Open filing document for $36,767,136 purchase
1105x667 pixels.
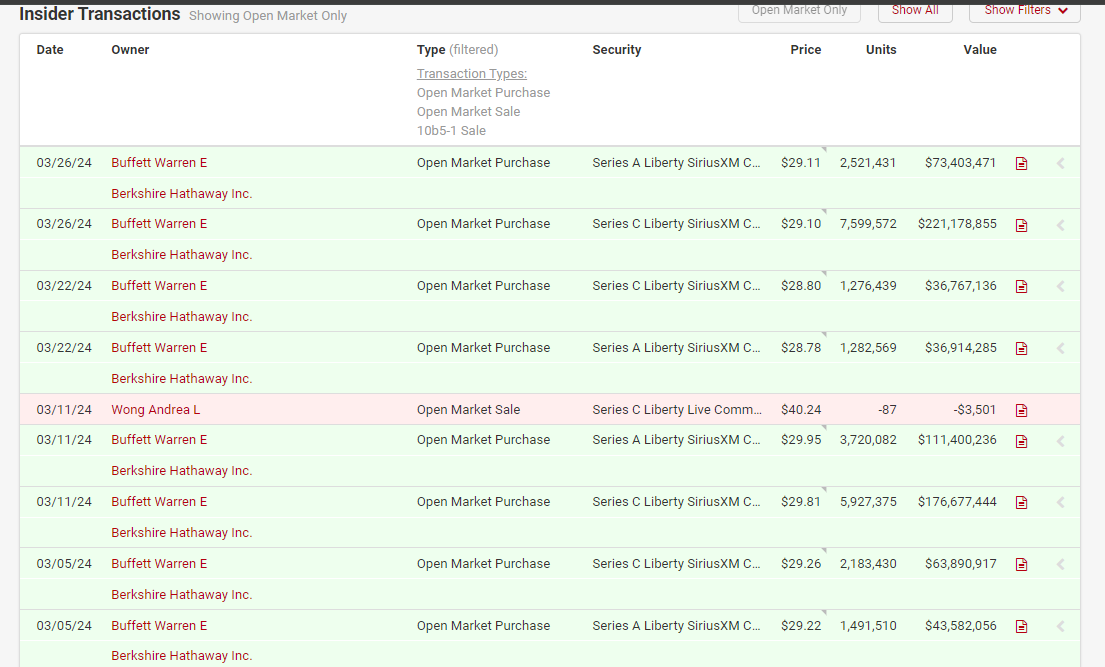[1021, 286]
